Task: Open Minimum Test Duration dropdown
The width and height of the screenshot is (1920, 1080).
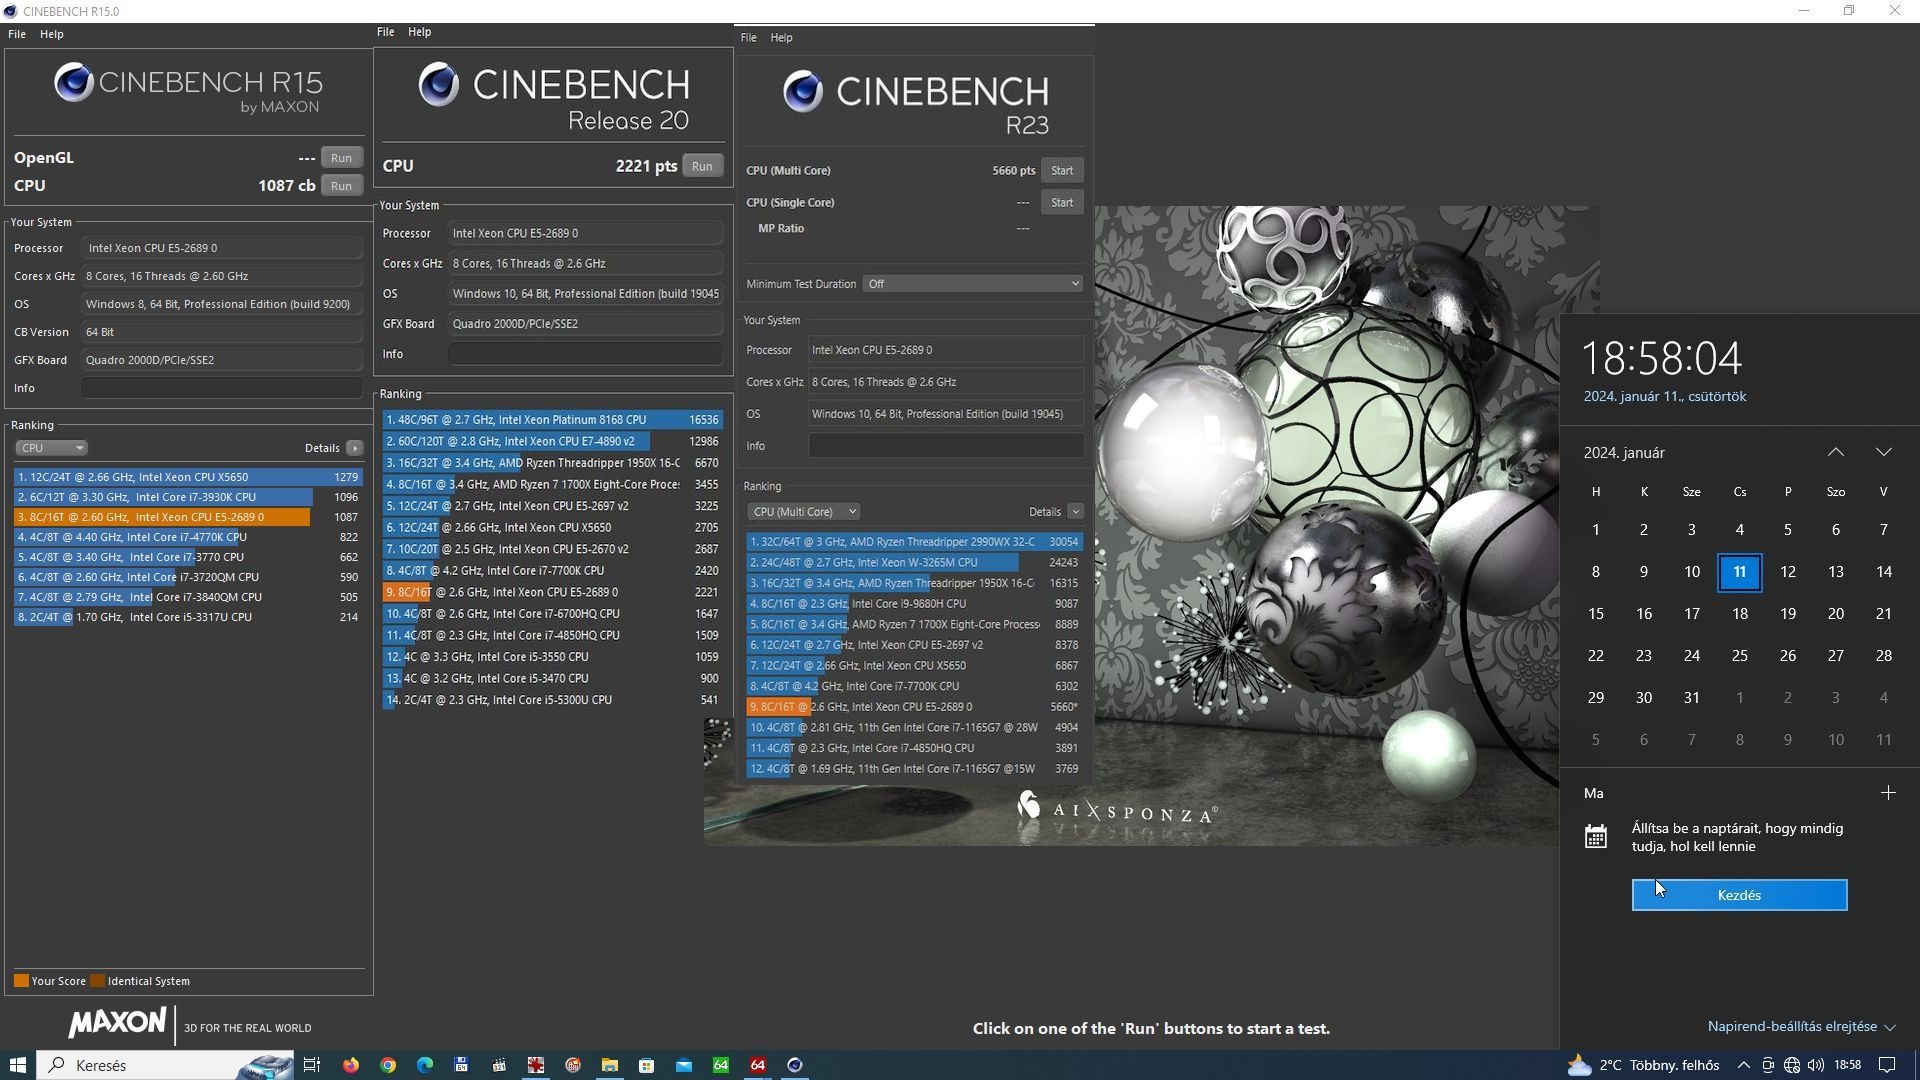Action: (x=973, y=284)
